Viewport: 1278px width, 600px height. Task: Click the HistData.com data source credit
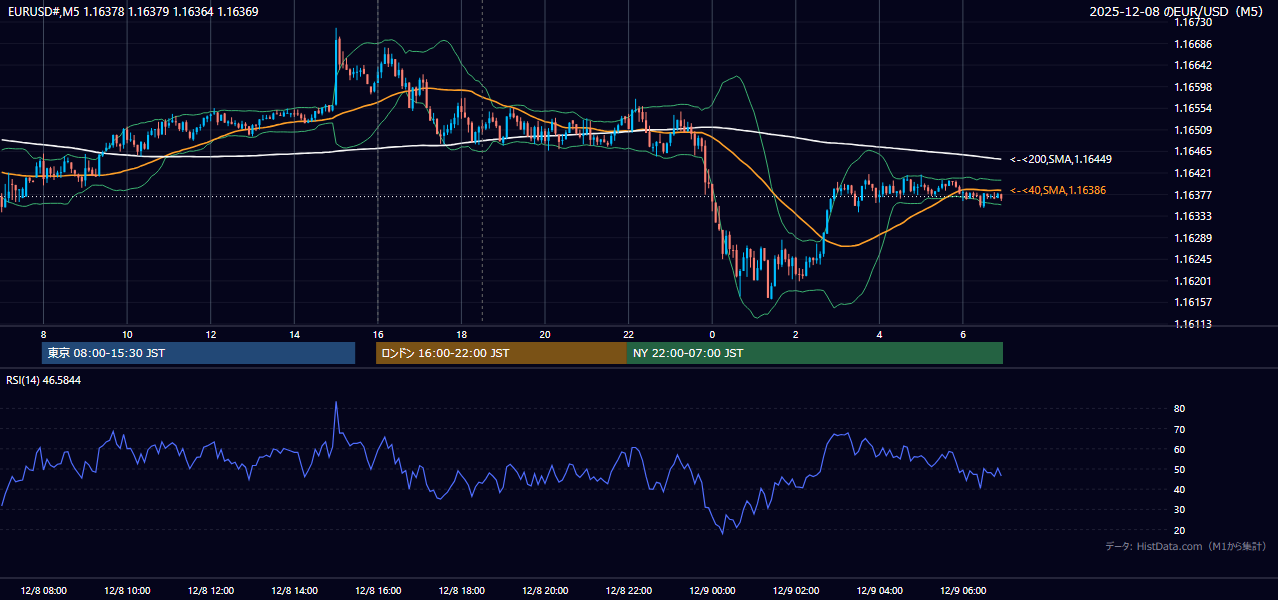pos(1186,546)
